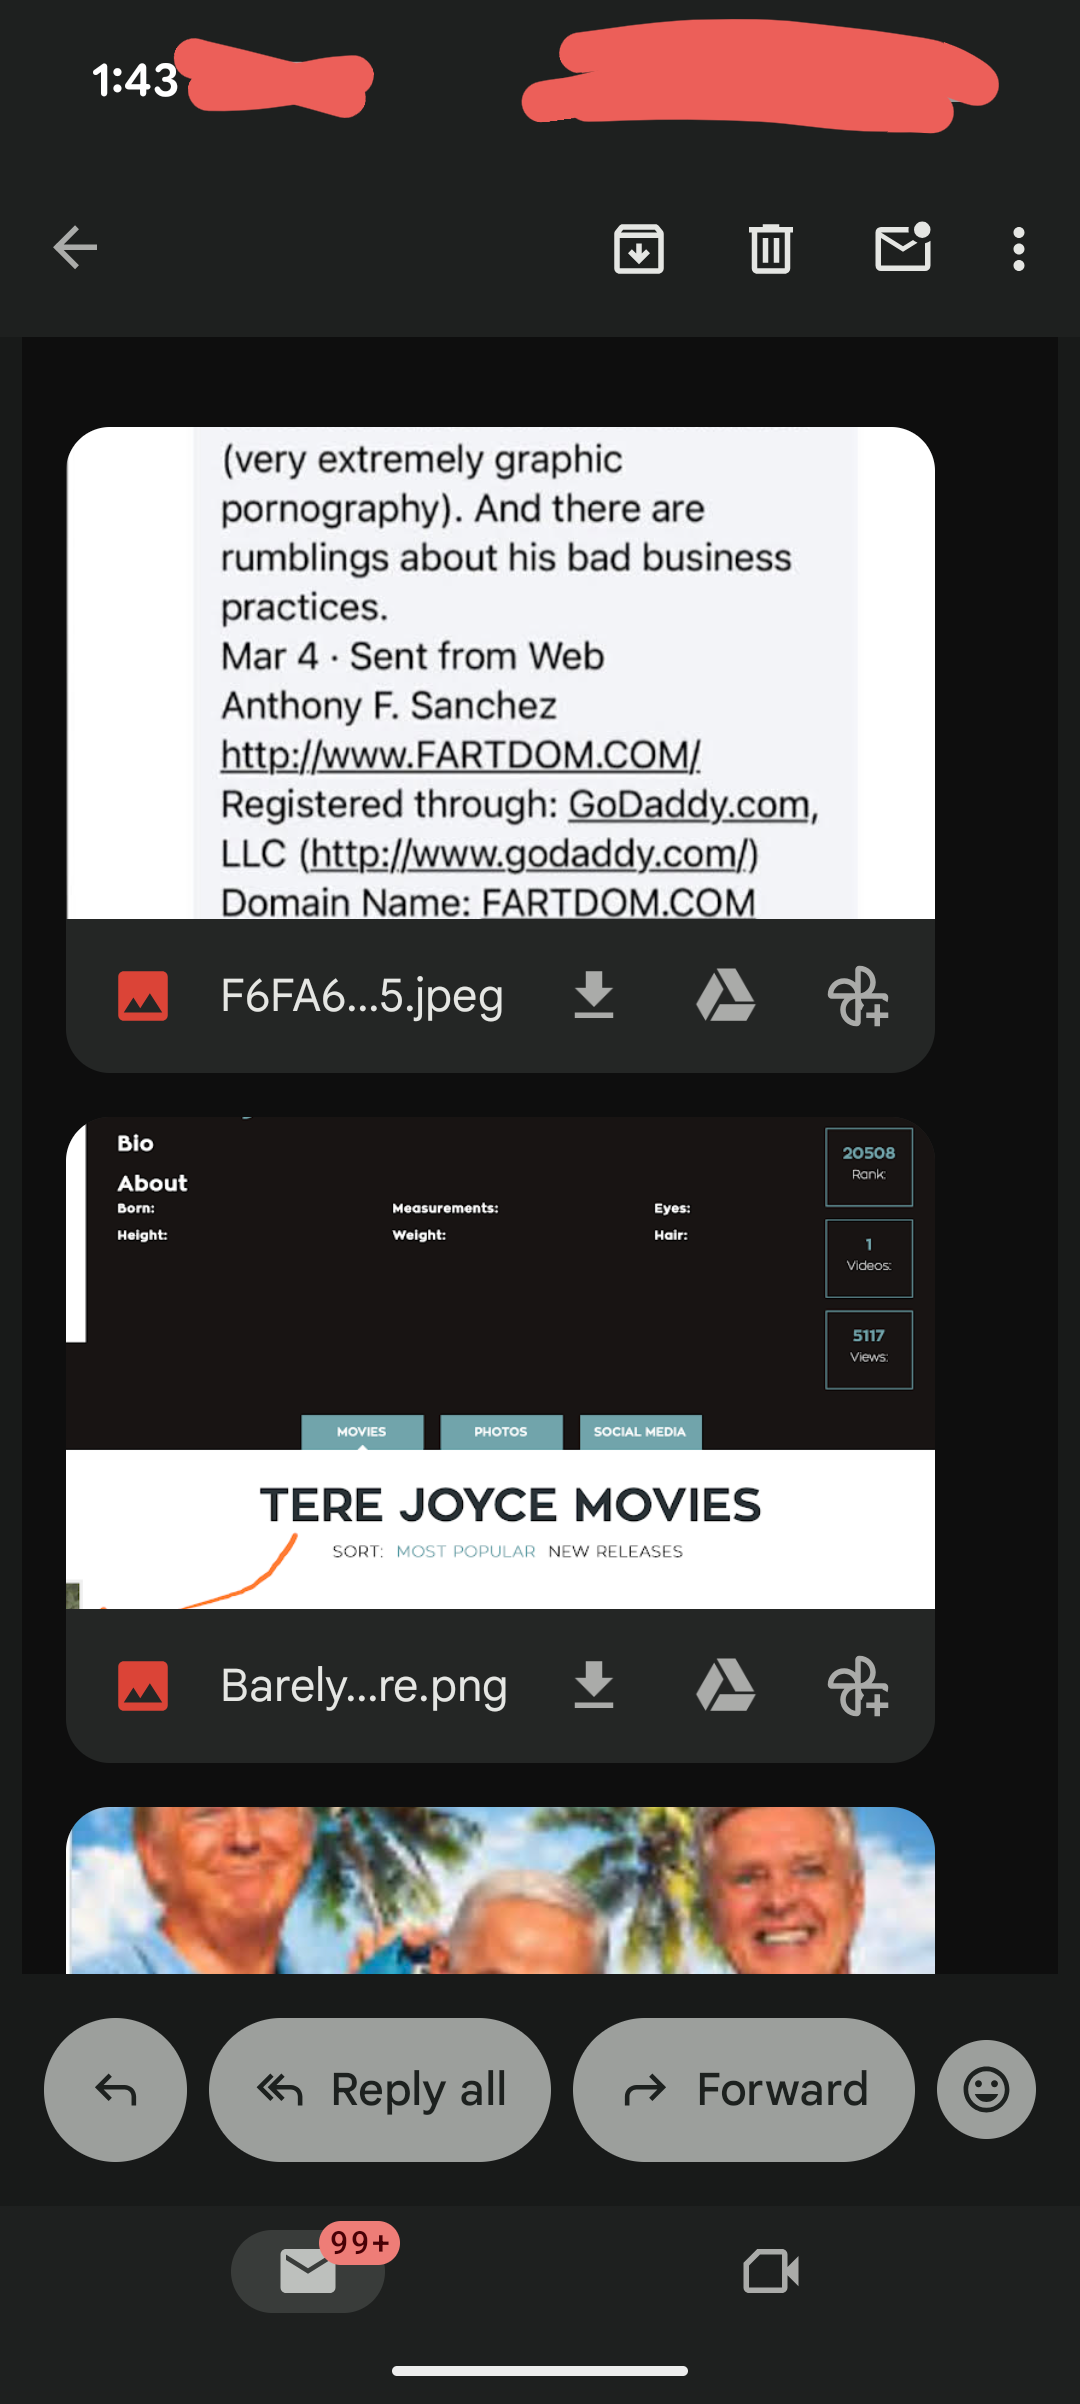Archive this email with the archive icon

639,249
